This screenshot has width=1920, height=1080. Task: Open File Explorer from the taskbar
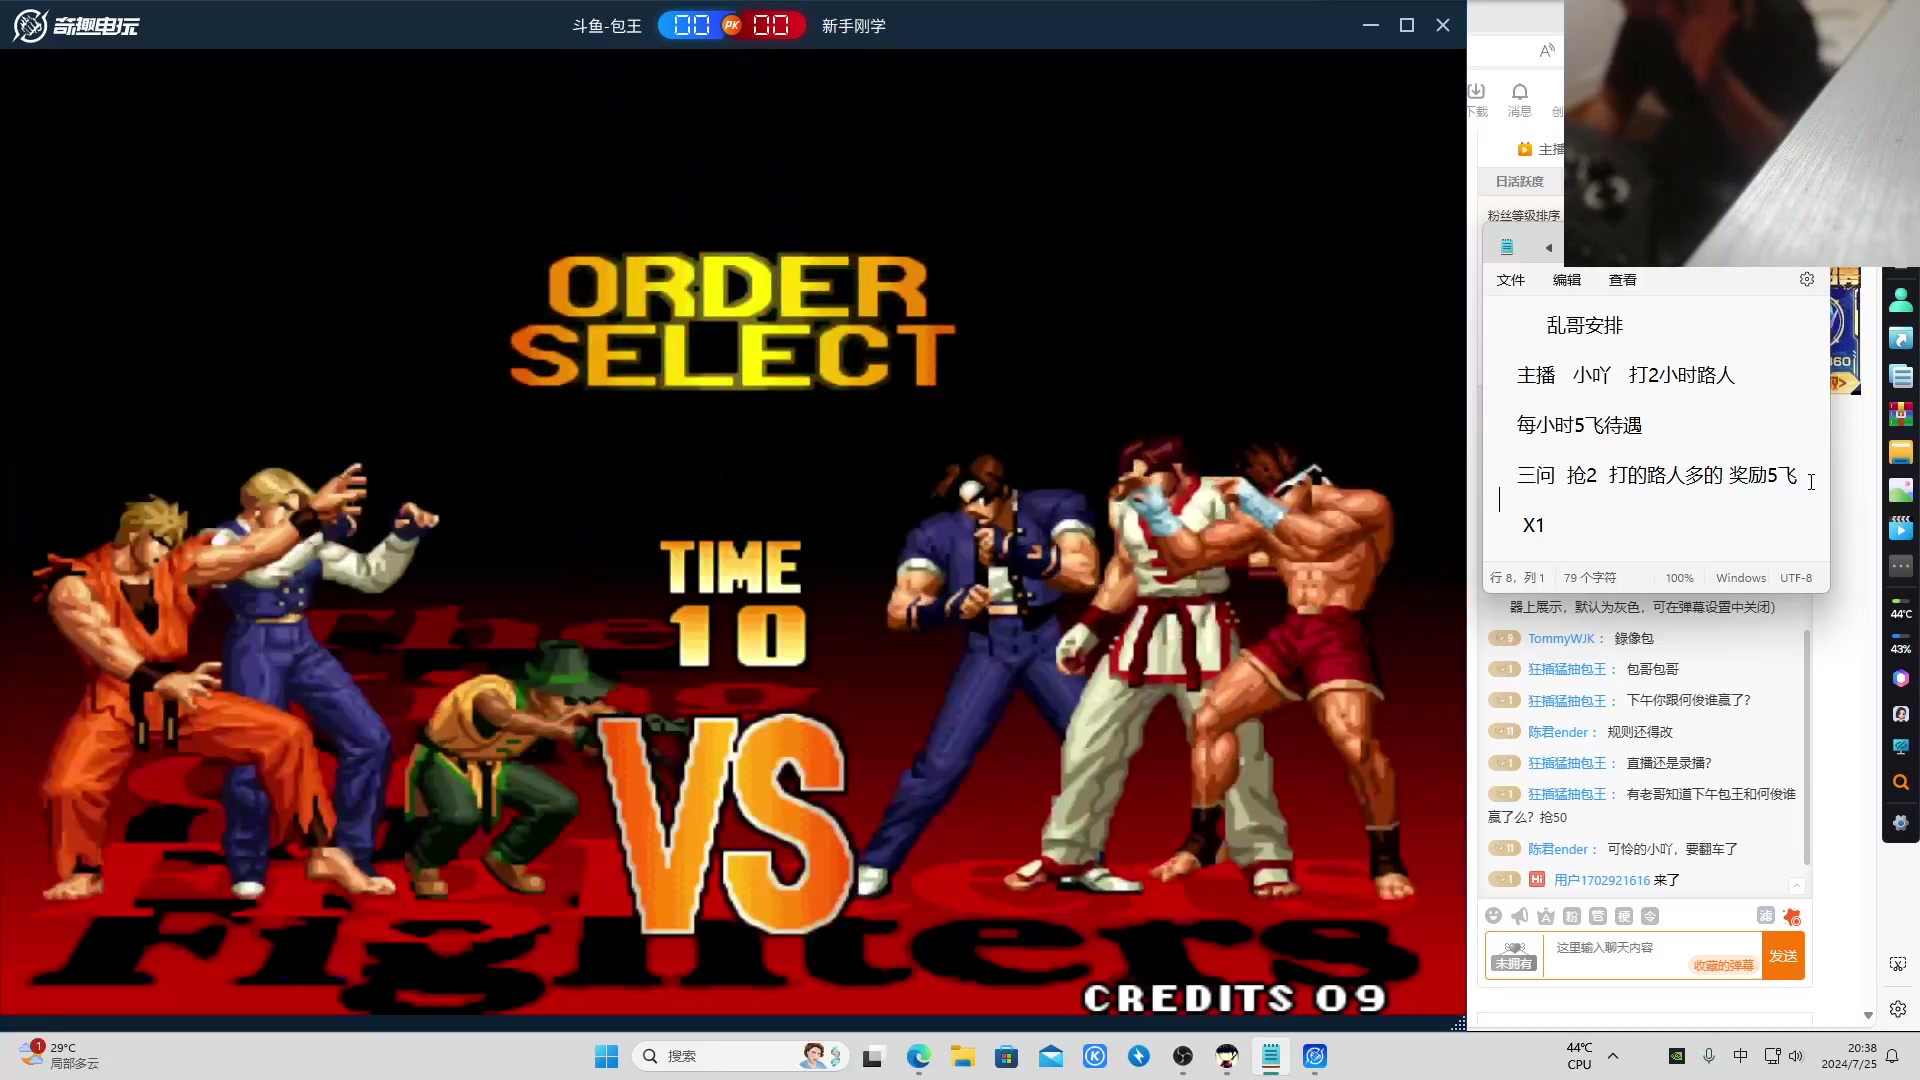962,1056
